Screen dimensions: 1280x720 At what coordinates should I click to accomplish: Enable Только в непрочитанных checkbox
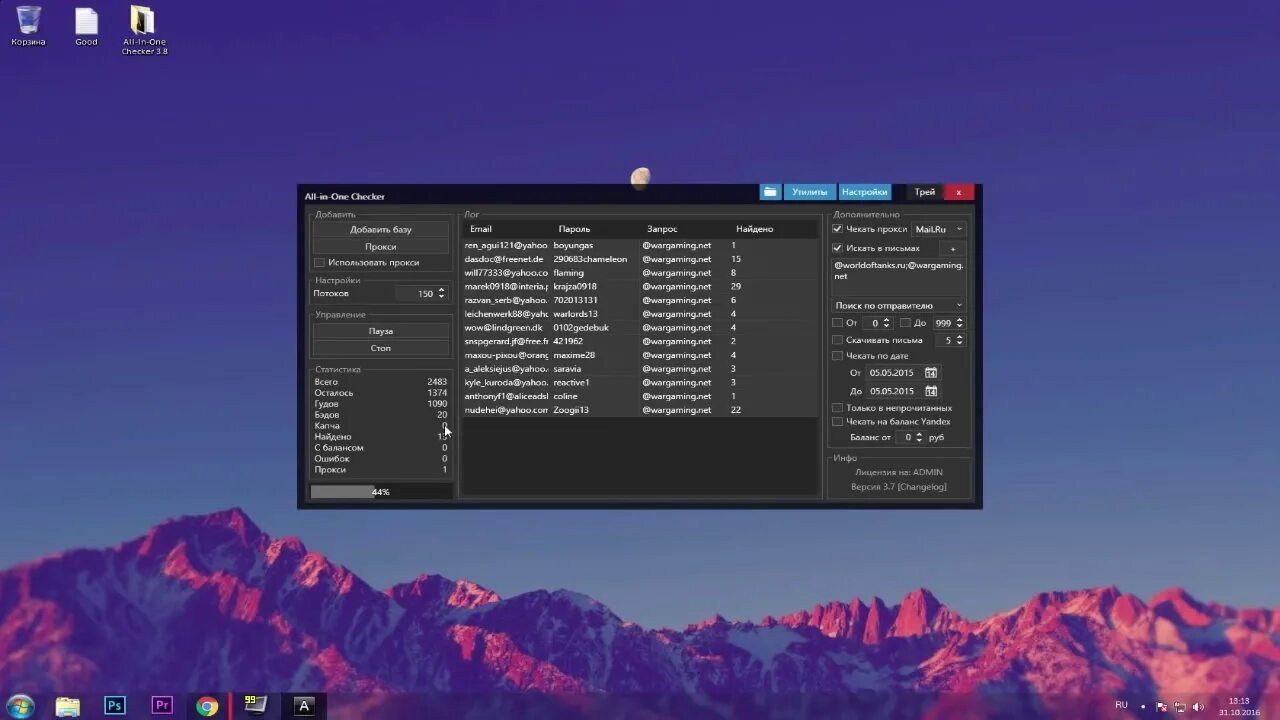837,408
